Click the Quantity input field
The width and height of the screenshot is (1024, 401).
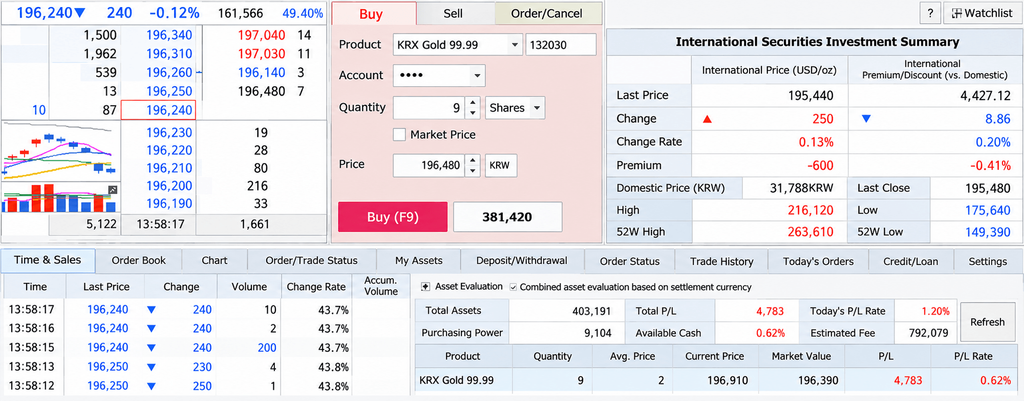pyautogui.click(x=429, y=108)
